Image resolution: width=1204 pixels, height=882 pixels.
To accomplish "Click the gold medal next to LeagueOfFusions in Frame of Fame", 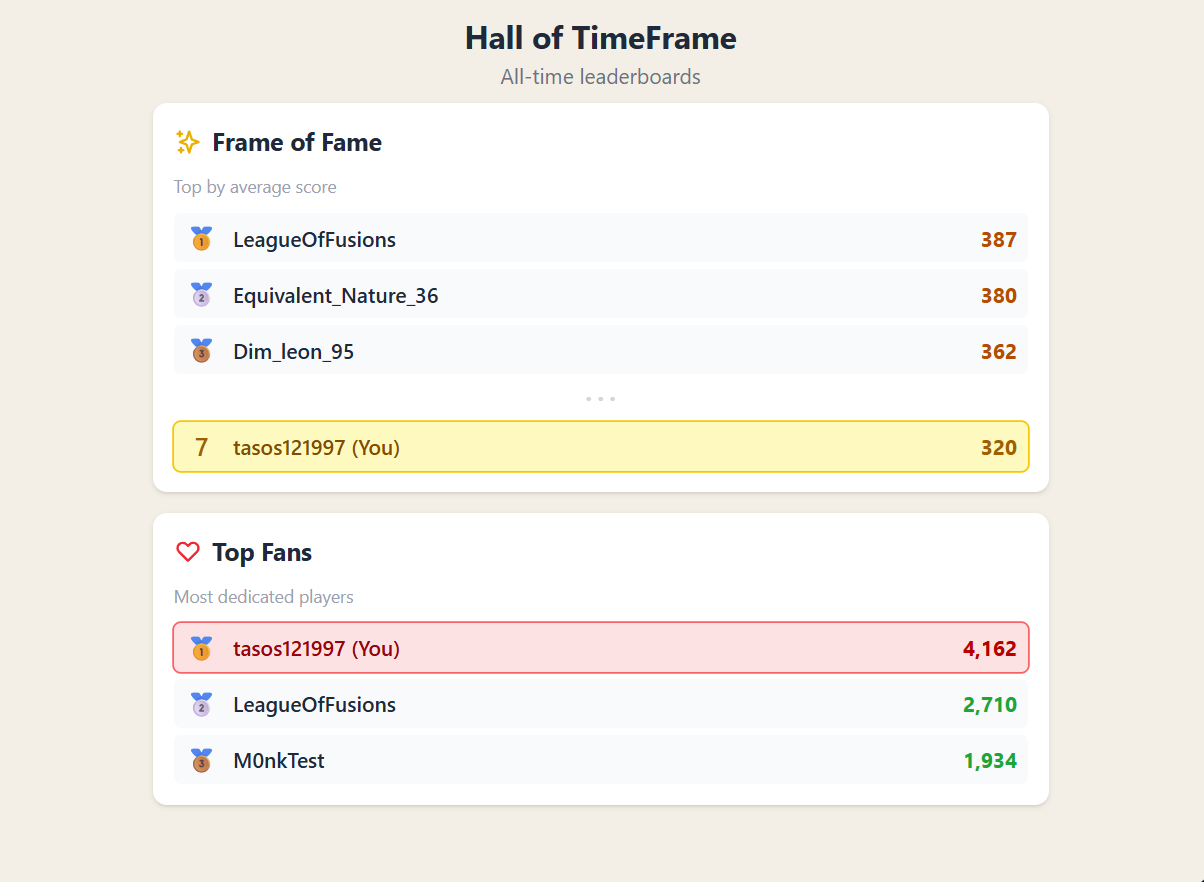I will point(202,239).
